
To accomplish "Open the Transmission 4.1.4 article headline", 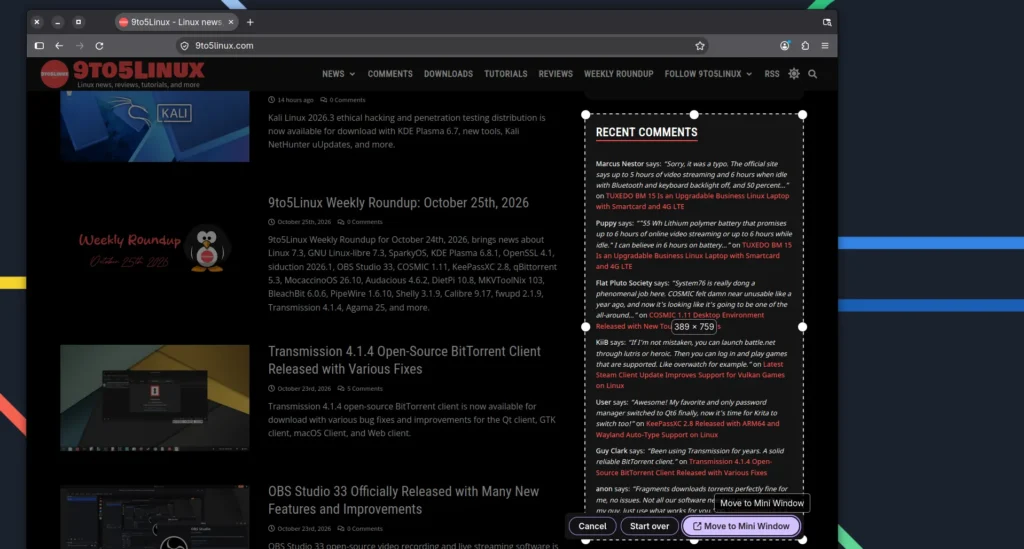I will click(x=404, y=360).
